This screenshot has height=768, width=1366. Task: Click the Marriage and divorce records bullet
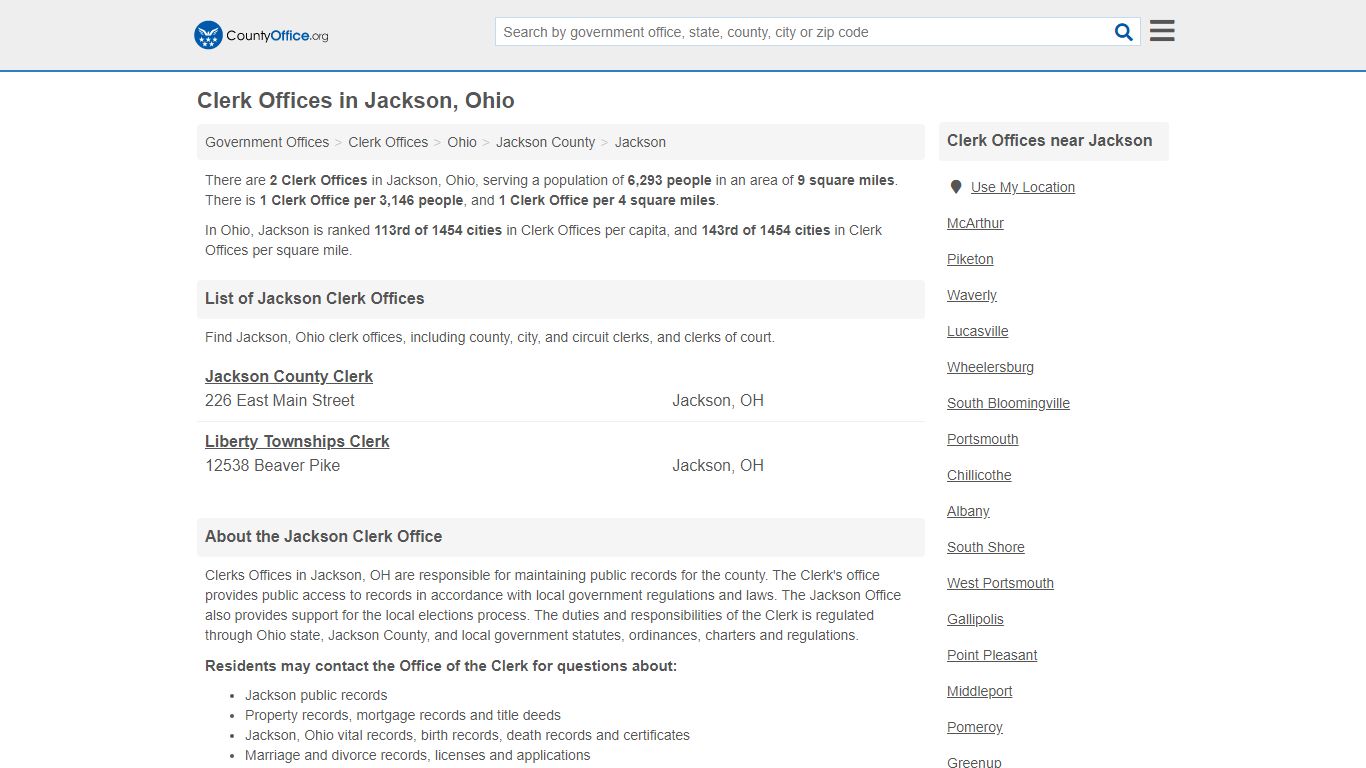[418, 755]
